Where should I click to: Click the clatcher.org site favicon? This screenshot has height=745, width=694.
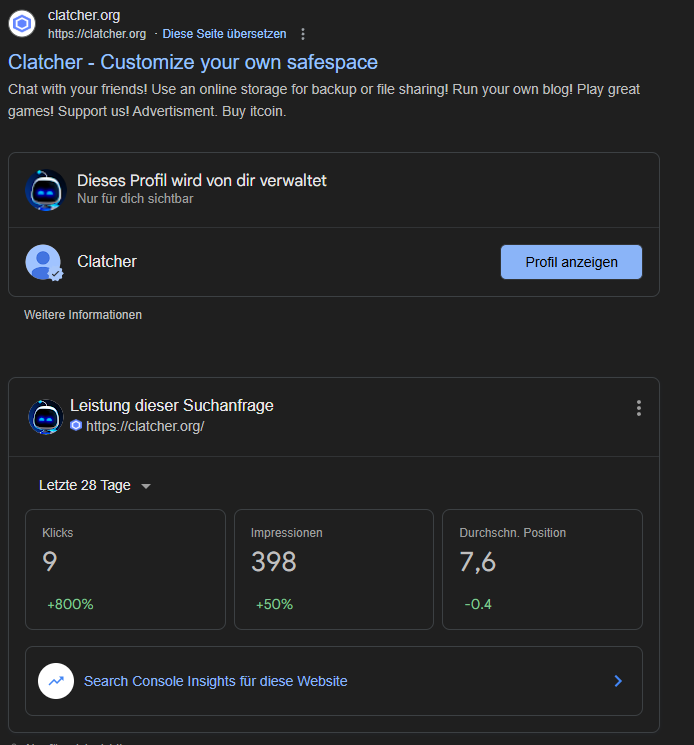point(22,23)
